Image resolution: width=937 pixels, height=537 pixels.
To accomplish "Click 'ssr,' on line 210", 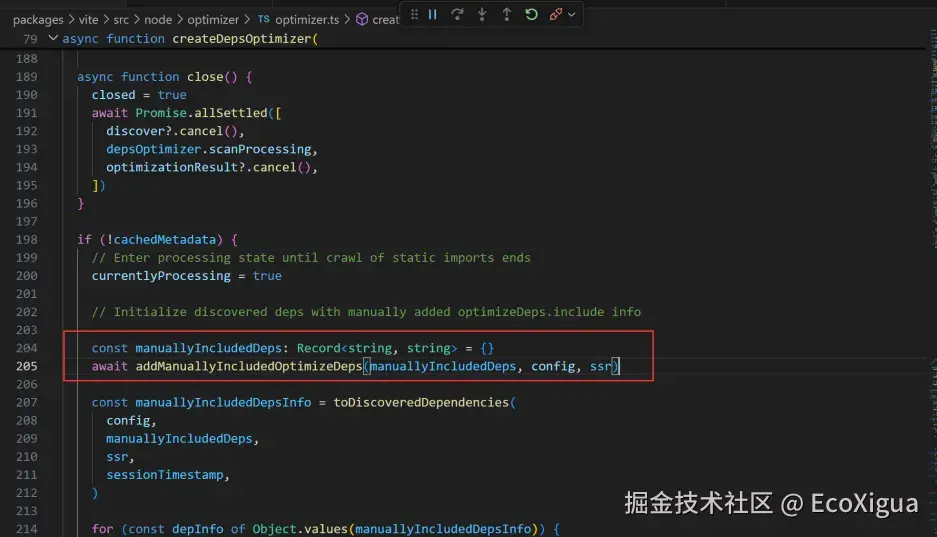I will pyautogui.click(x=120, y=457).
